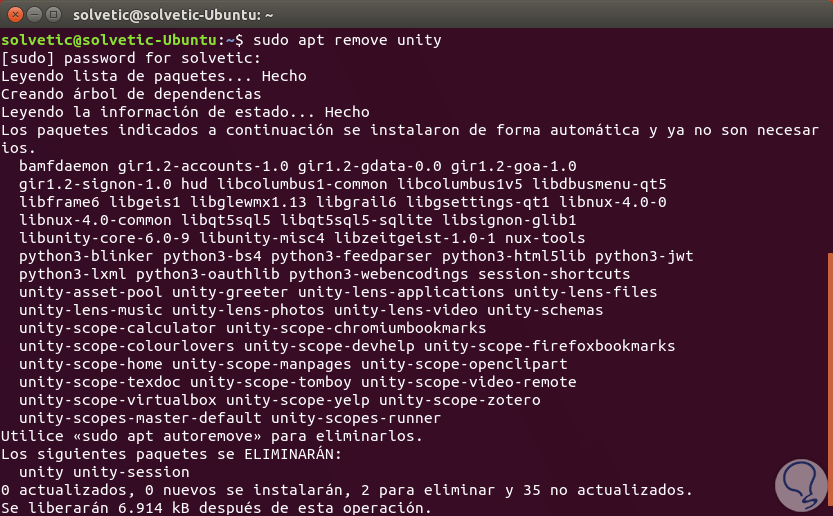Click the typed command 'sudo apt remove unity'

point(347,40)
